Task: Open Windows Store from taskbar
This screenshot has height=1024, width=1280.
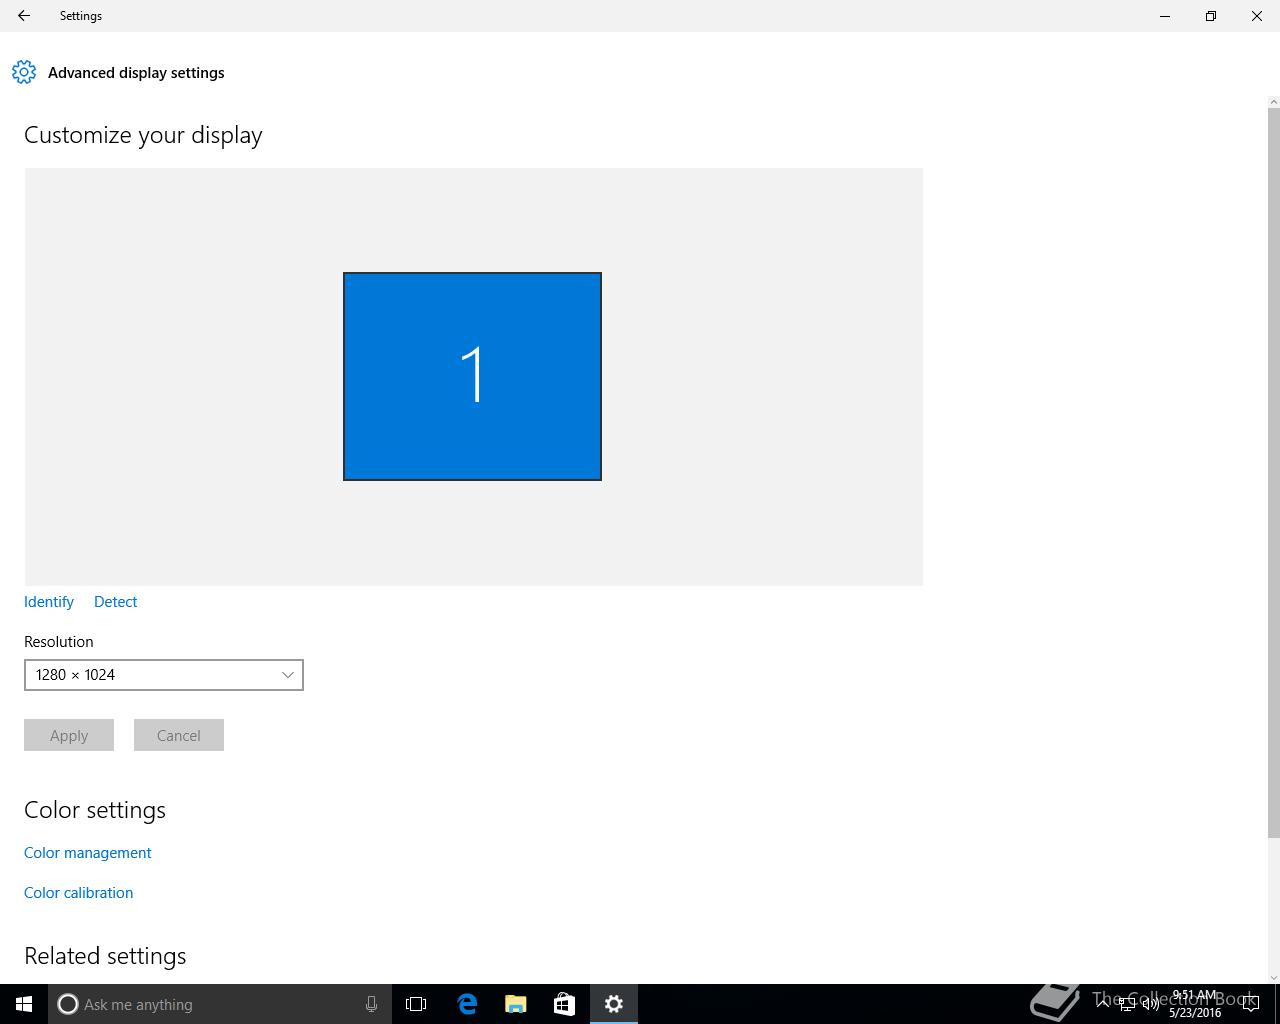Action: pos(564,1004)
